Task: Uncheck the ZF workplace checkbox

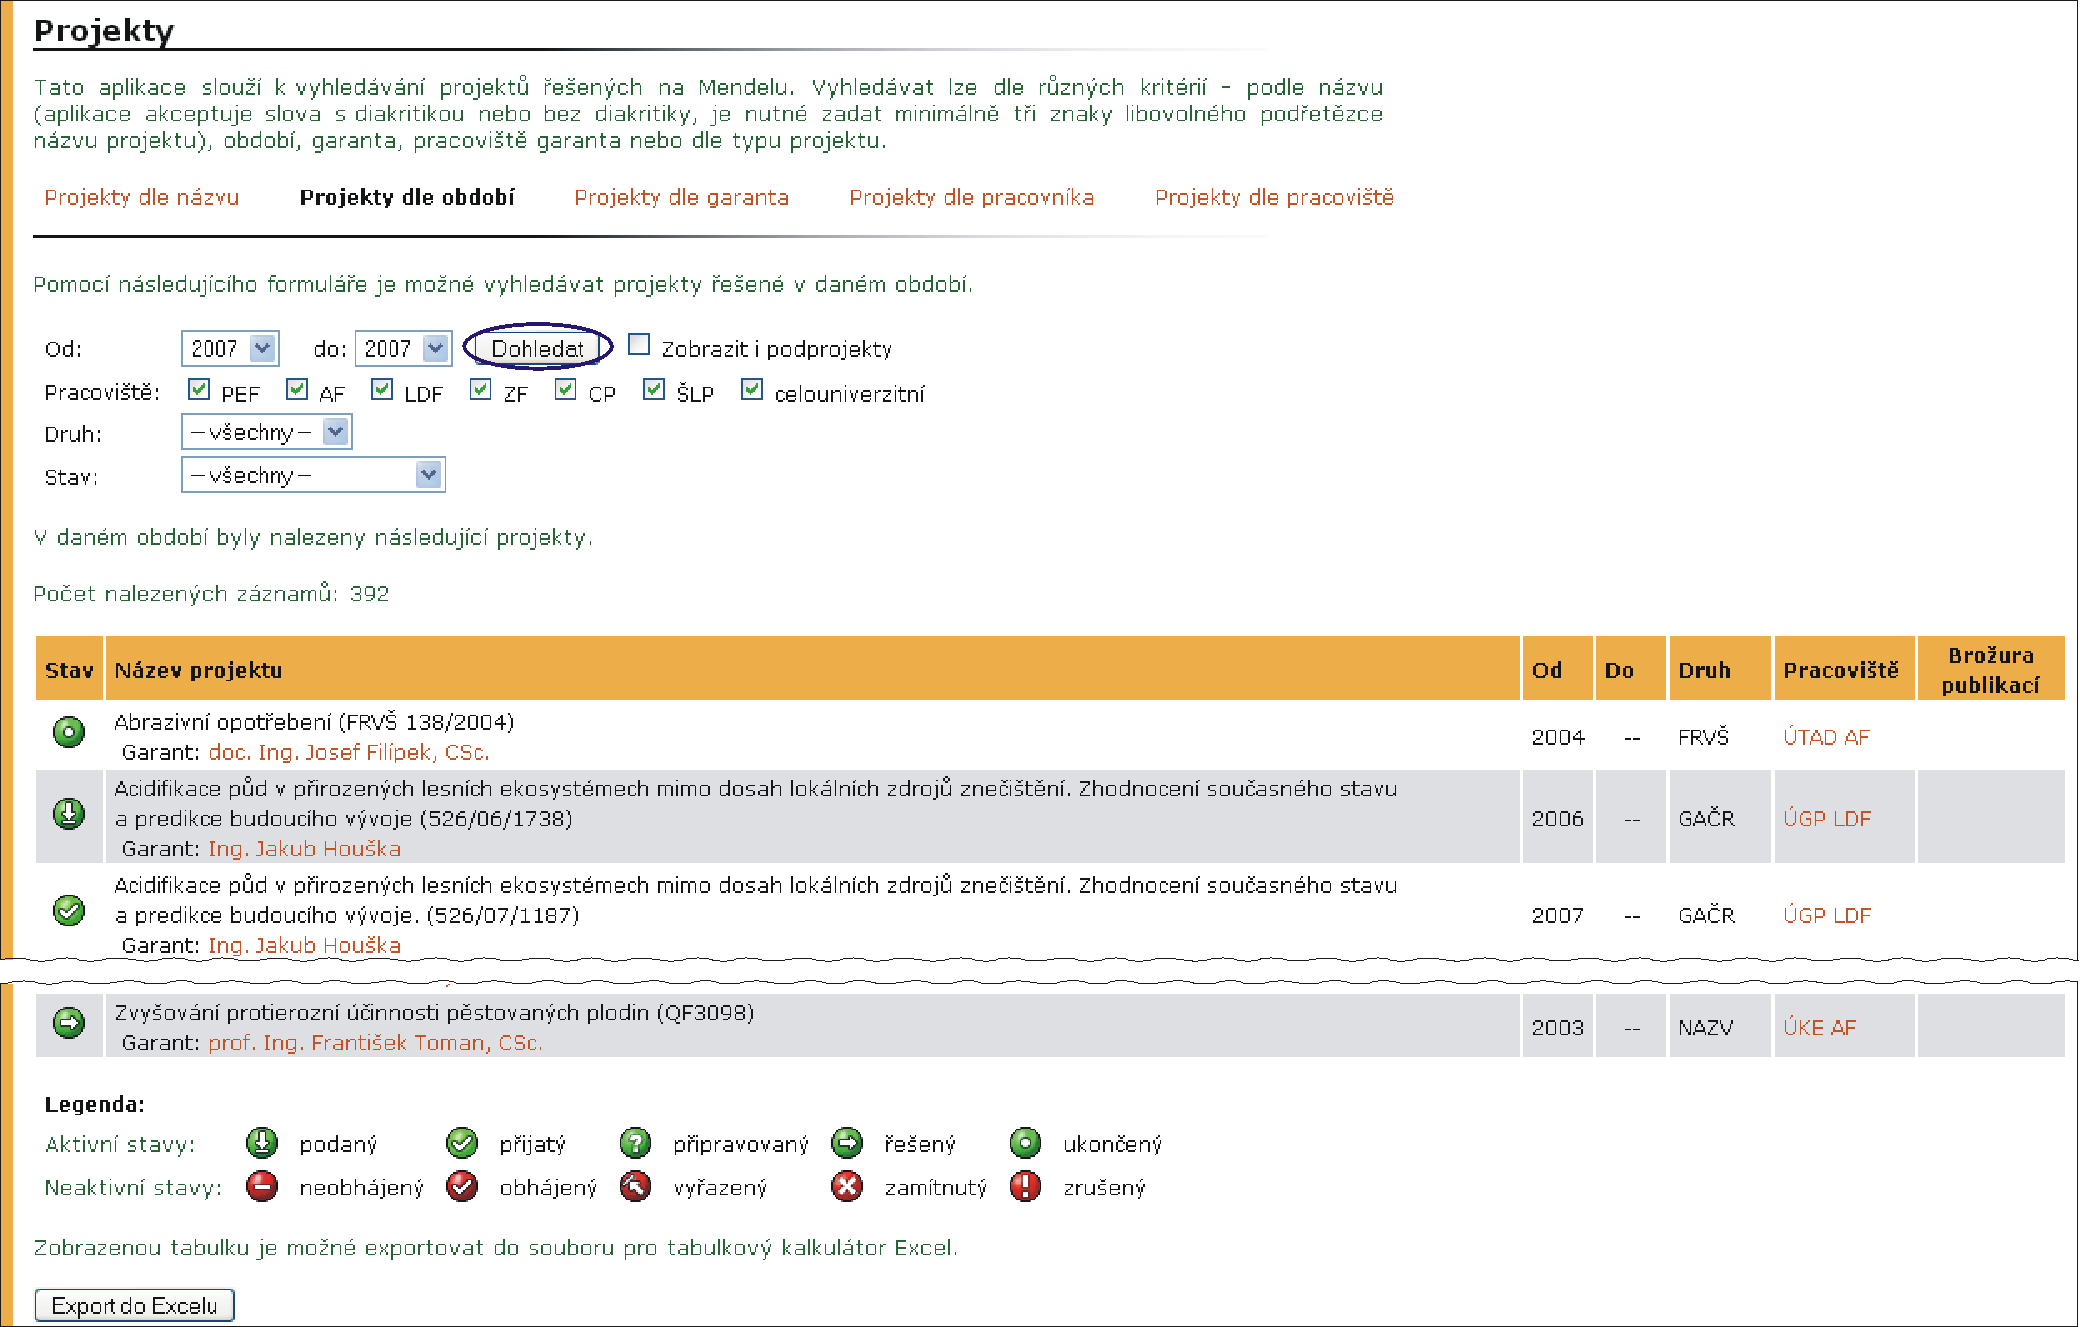Action: (x=481, y=389)
